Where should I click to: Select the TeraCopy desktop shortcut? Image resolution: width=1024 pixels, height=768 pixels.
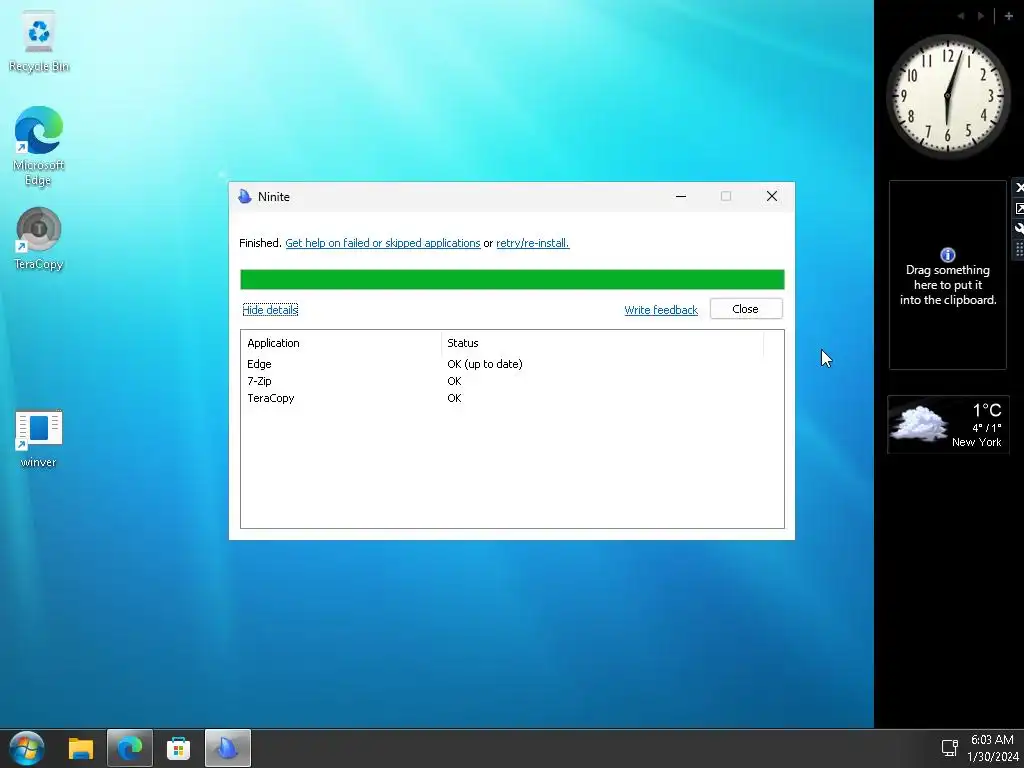[39, 238]
